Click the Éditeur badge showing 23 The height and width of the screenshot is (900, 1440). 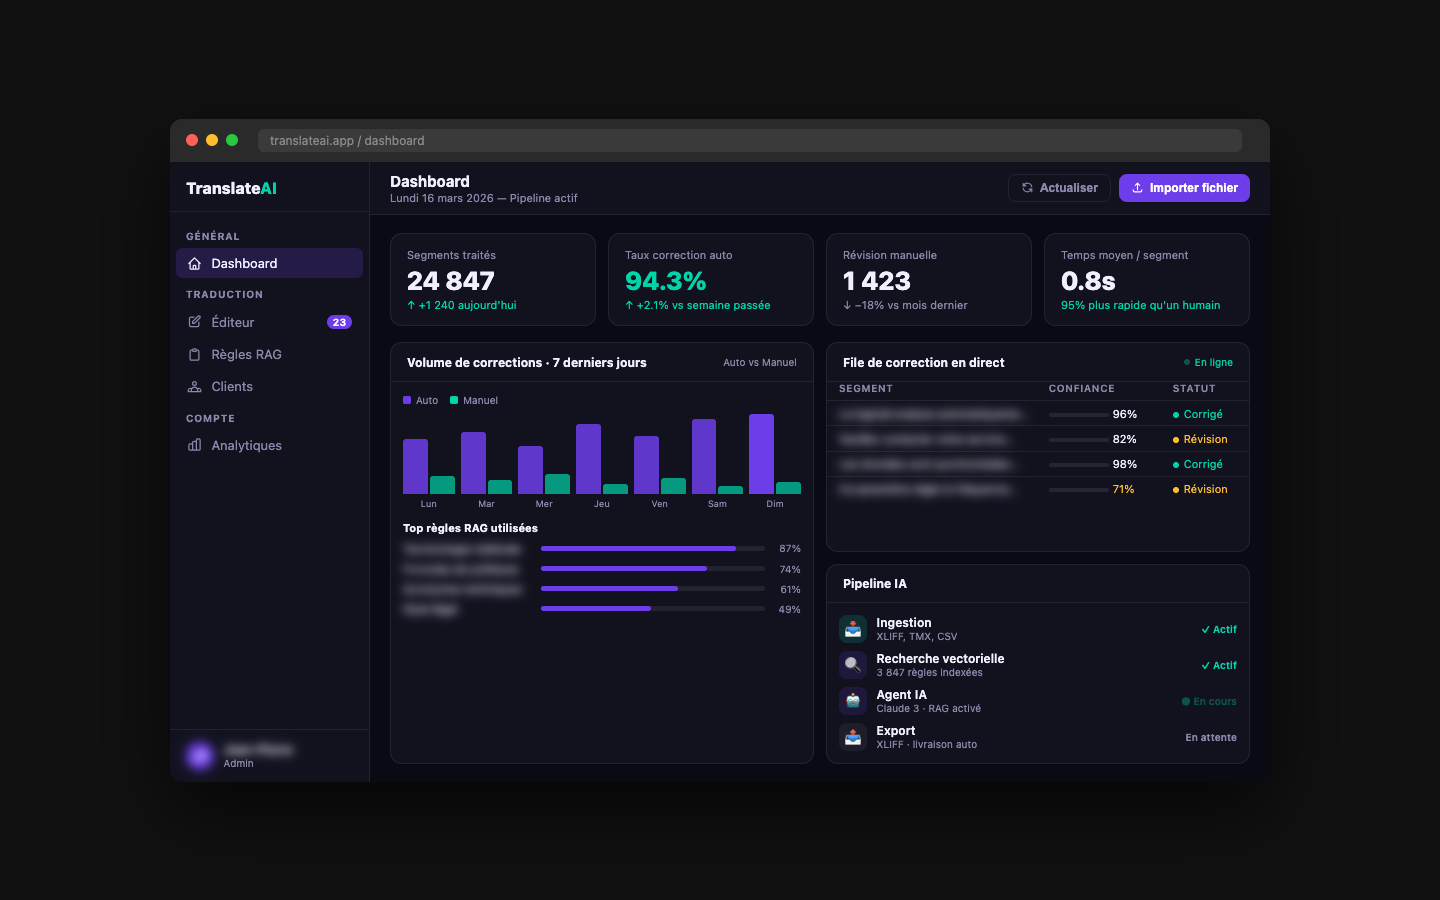pyautogui.click(x=339, y=322)
